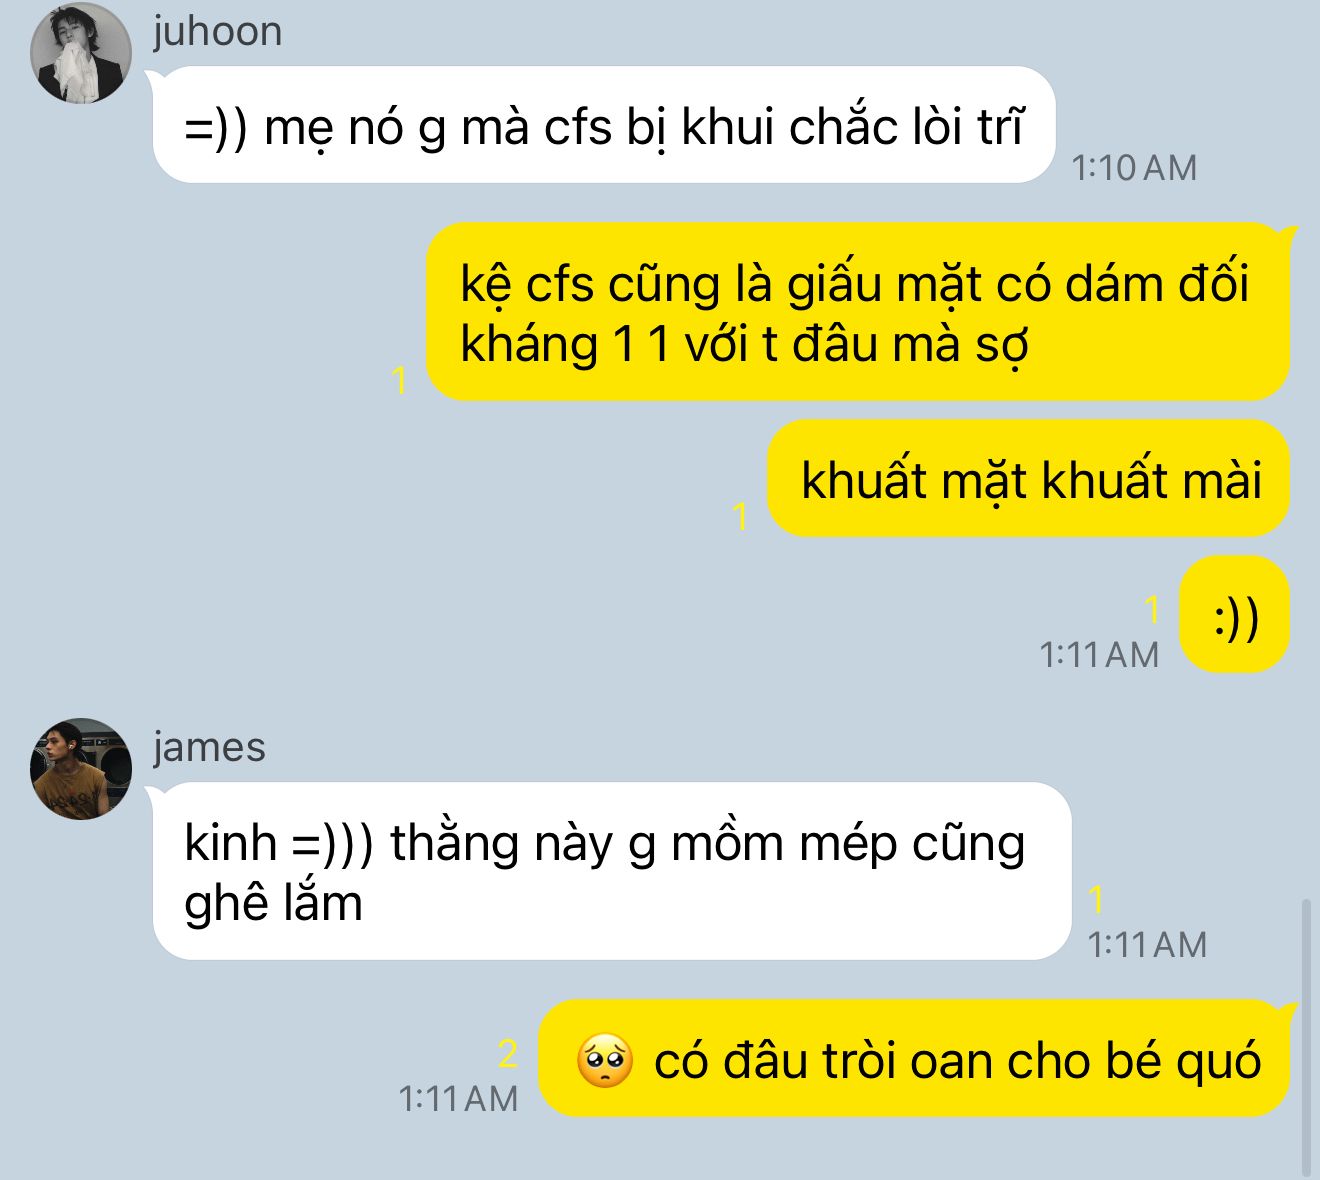Tap the pleading face emoji

click(604, 1061)
